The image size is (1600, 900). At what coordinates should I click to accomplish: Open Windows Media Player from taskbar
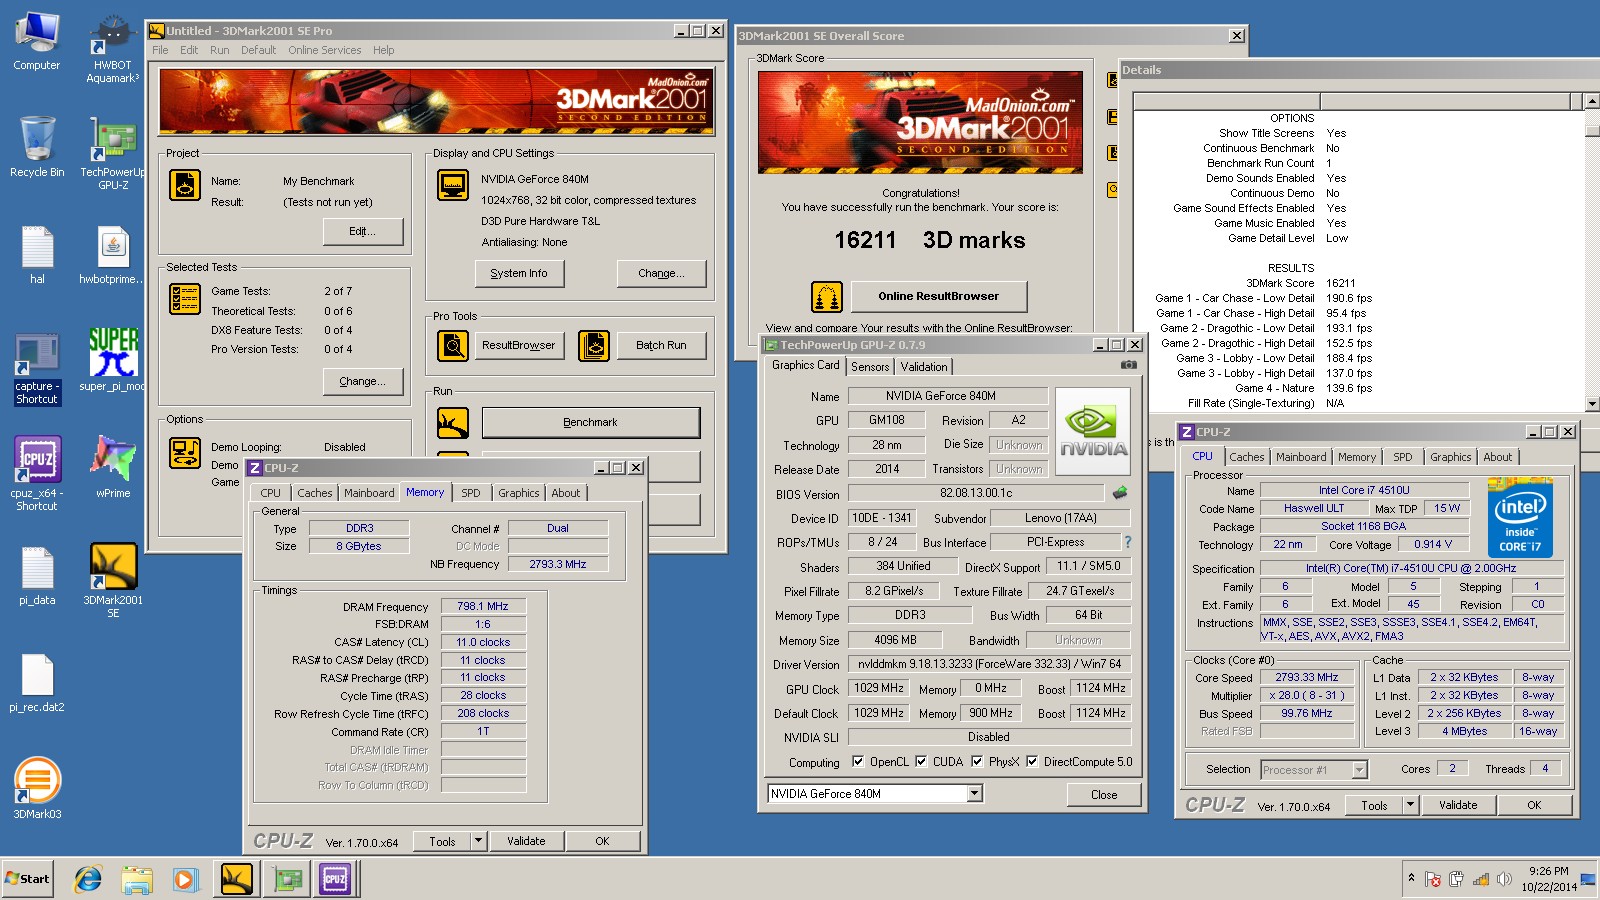[185, 879]
